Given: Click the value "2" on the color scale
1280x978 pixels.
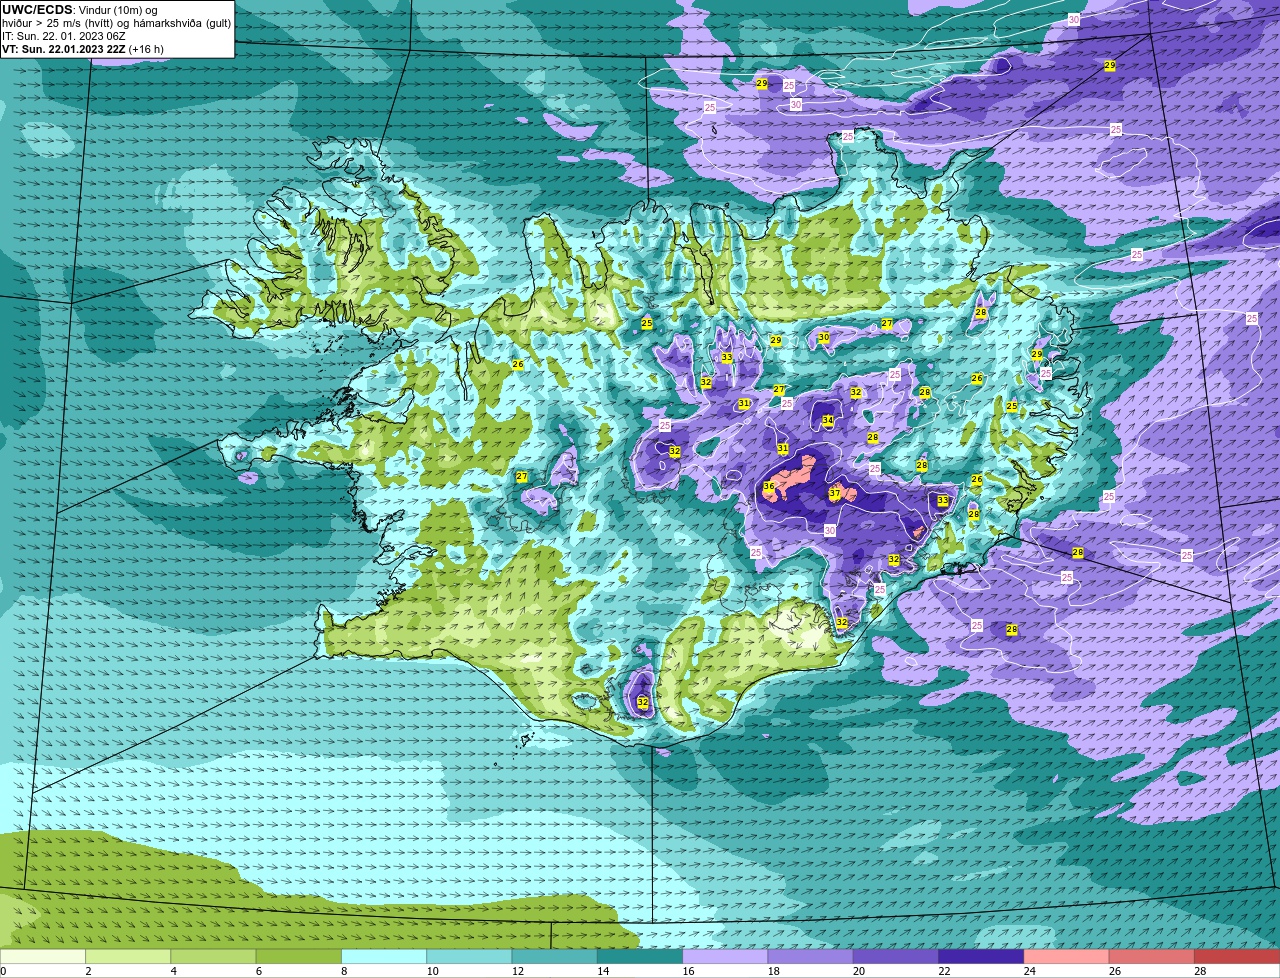Looking at the screenshot, I should point(88,971).
